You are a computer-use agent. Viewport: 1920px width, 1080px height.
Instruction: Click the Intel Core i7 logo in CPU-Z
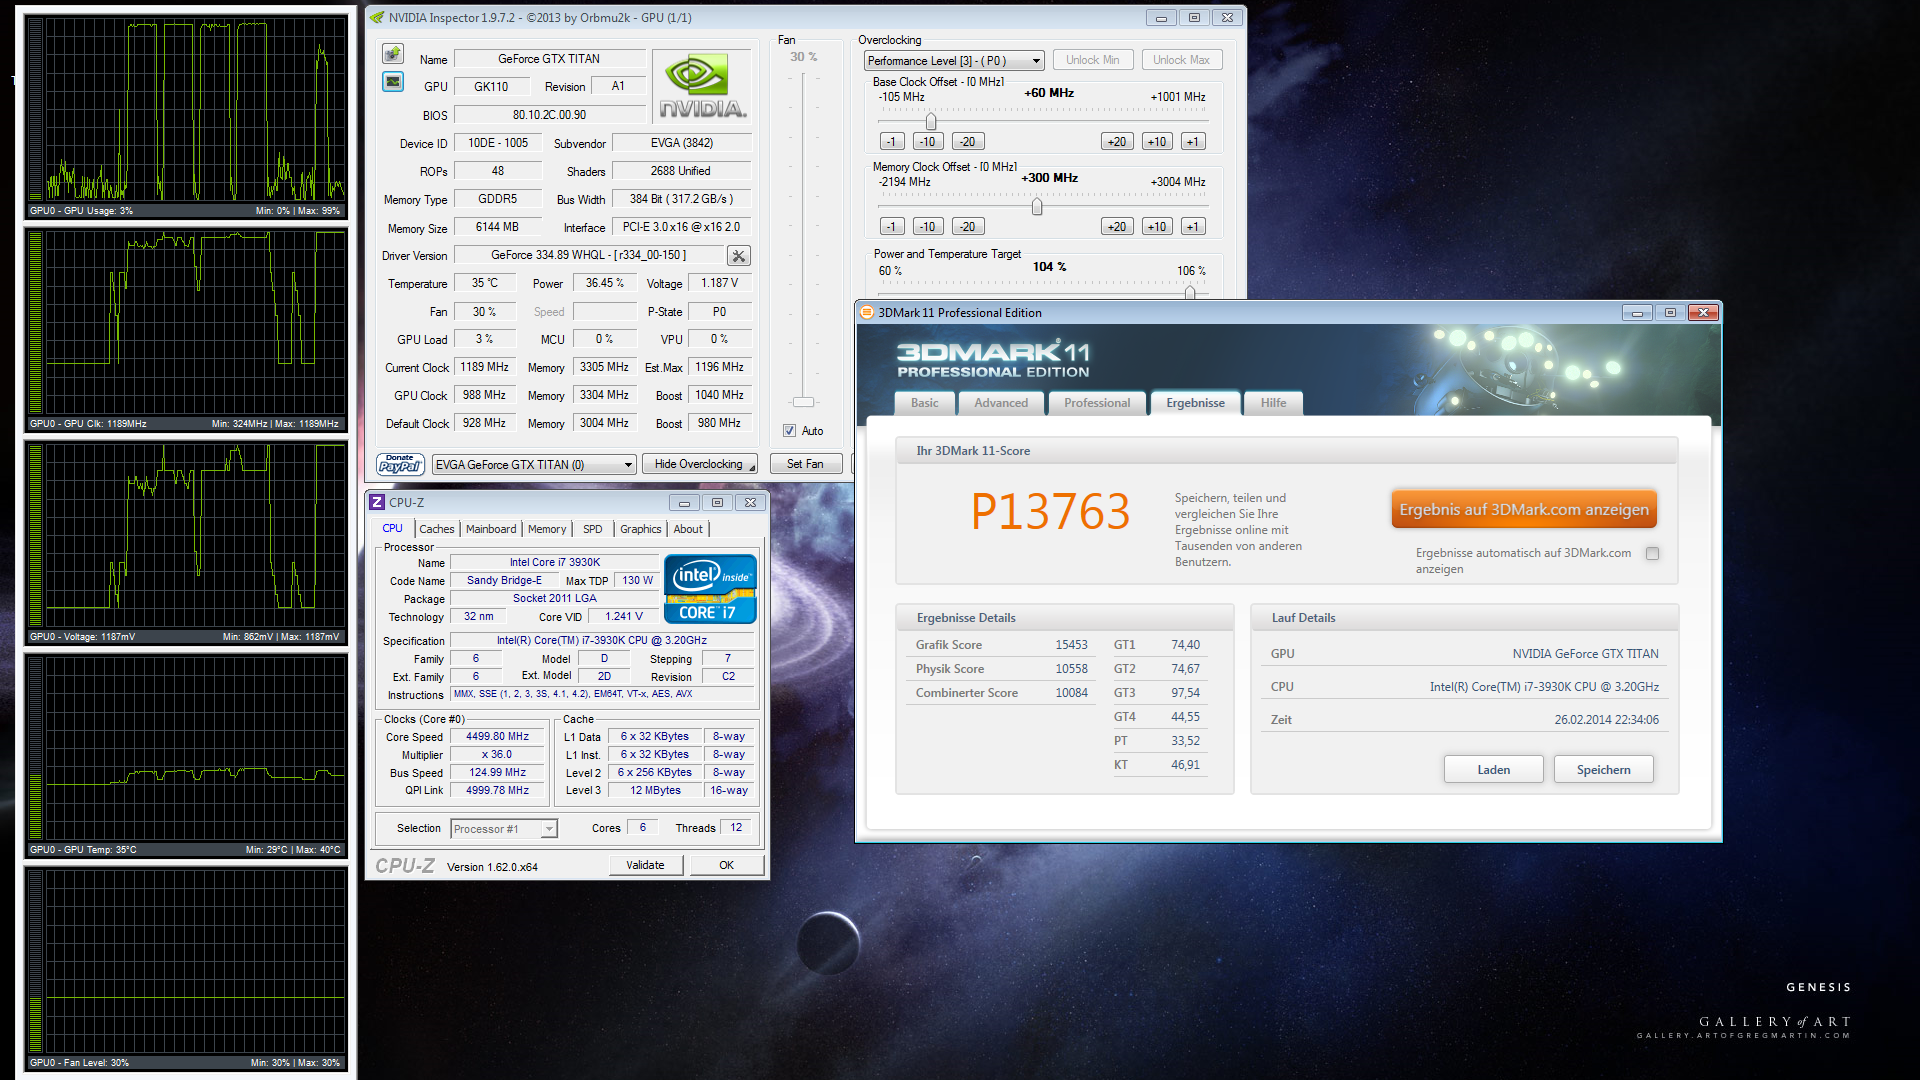pos(710,589)
